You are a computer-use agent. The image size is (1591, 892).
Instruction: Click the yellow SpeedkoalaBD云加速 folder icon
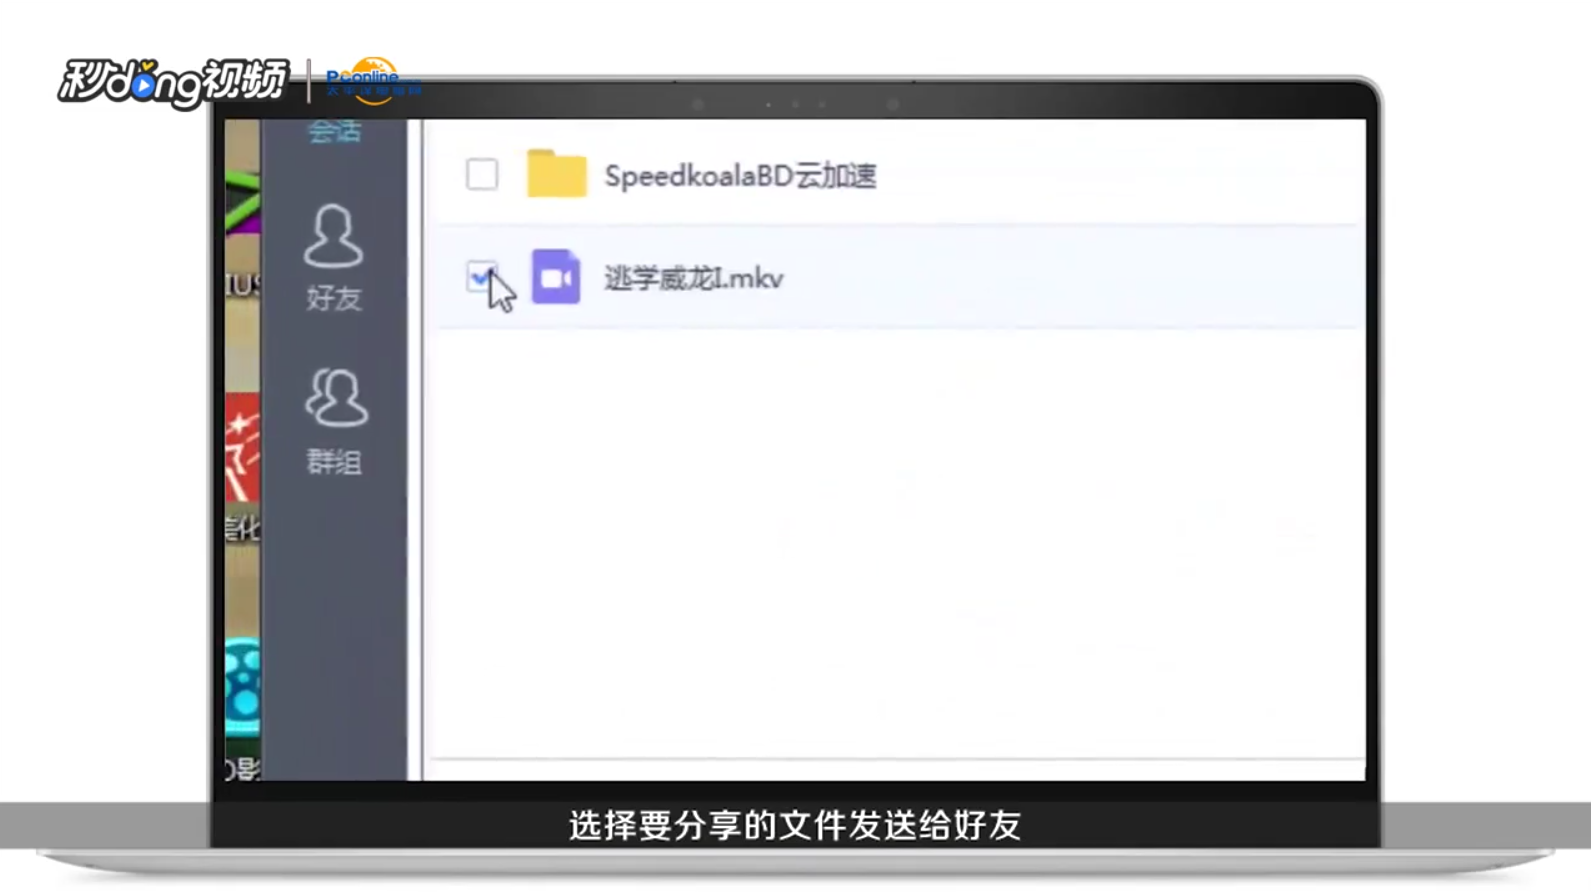click(556, 173)
